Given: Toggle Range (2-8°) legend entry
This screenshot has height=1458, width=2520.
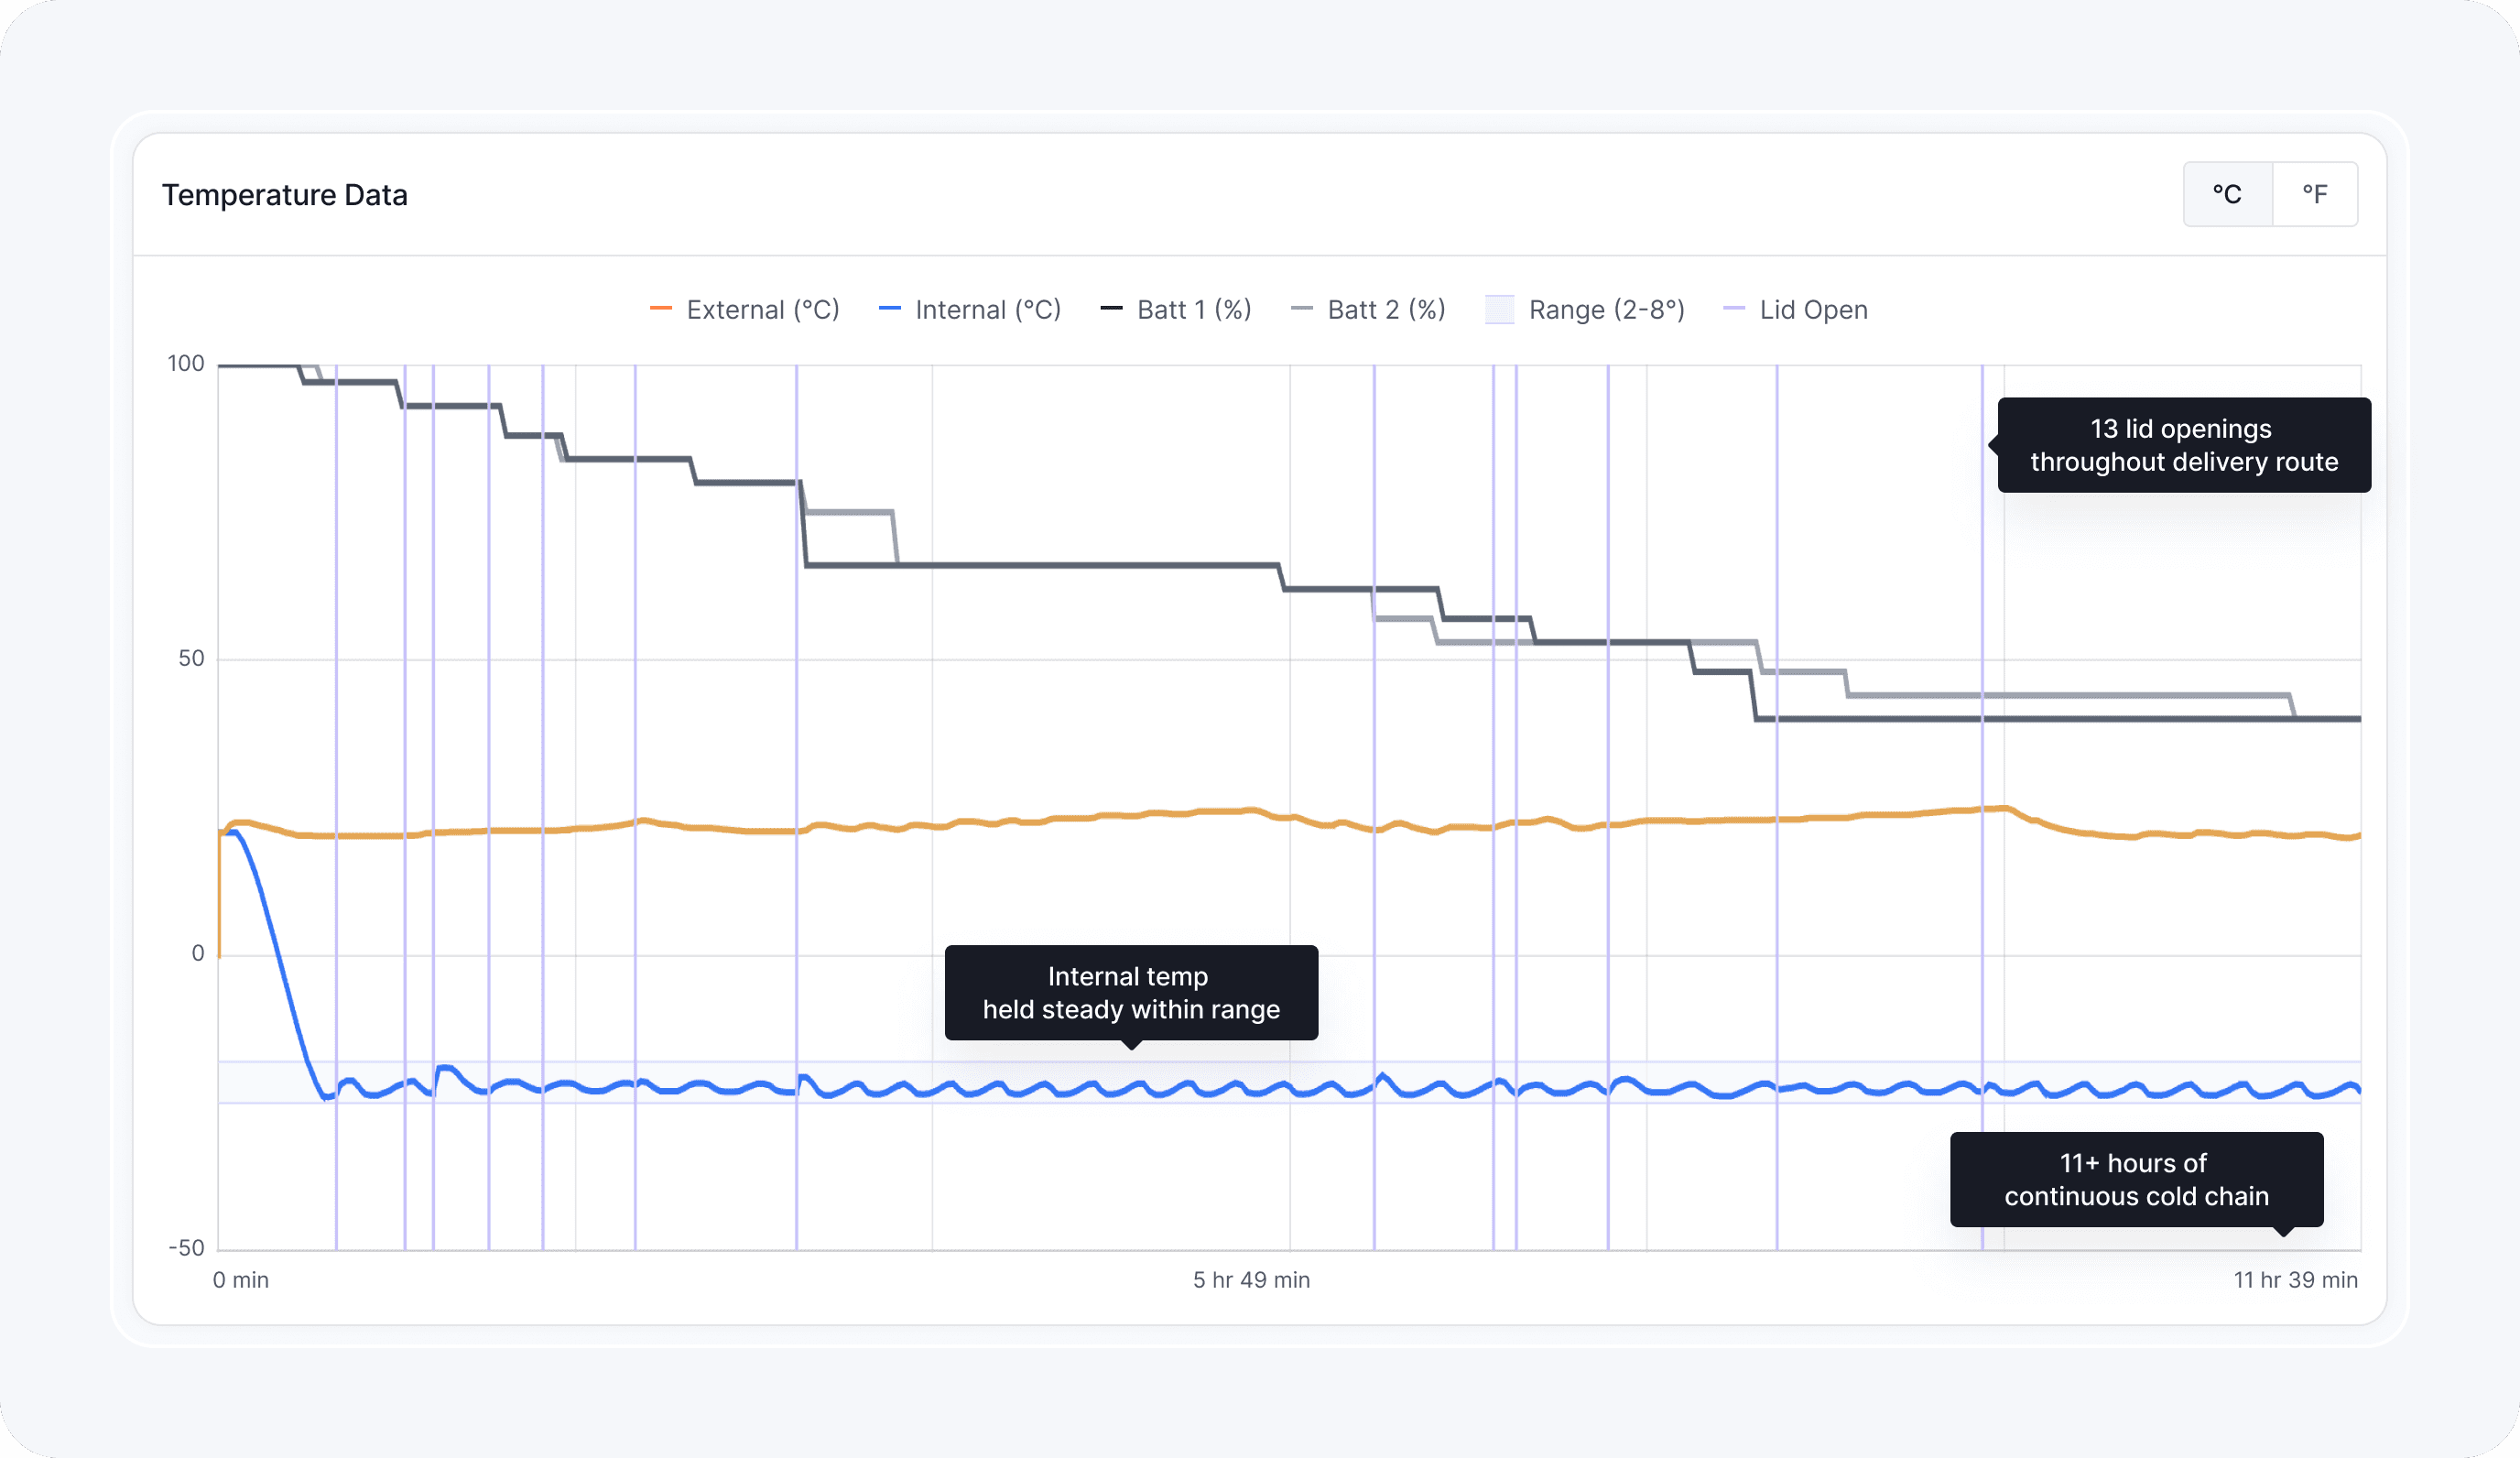Looking at the screenshot, I should tap(1605, 310).
